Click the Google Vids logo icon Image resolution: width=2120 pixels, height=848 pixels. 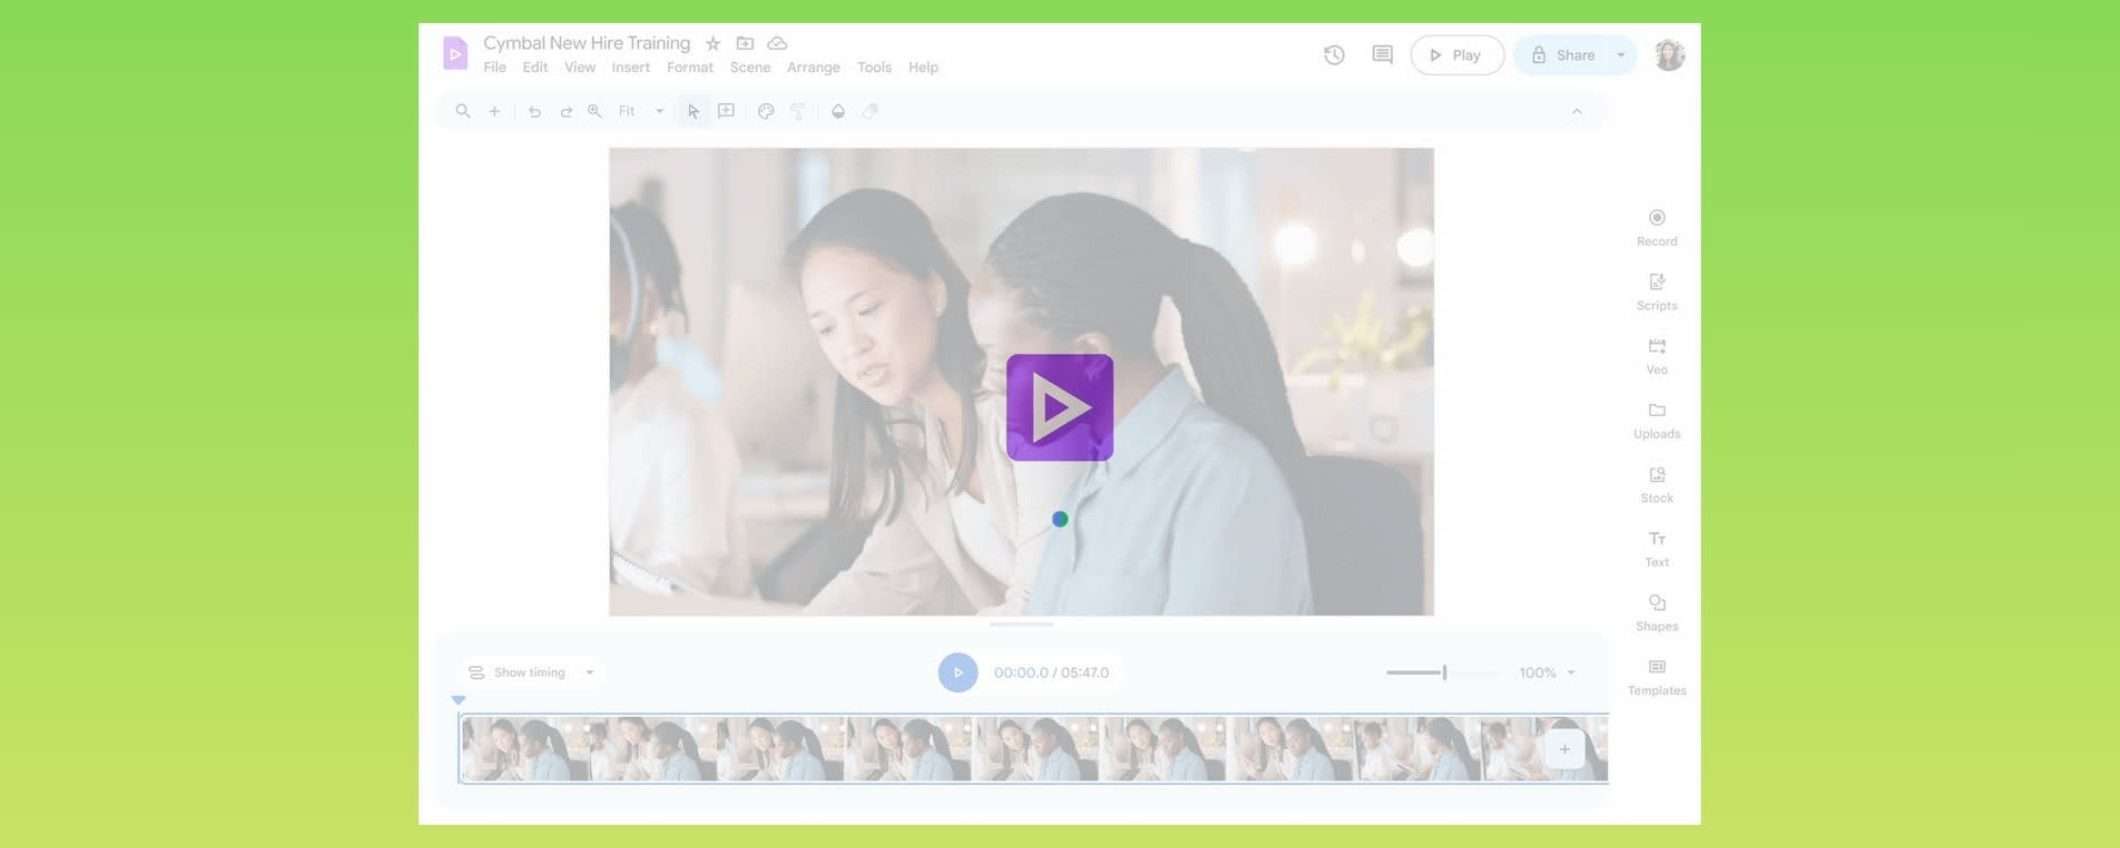pos(455,53)
